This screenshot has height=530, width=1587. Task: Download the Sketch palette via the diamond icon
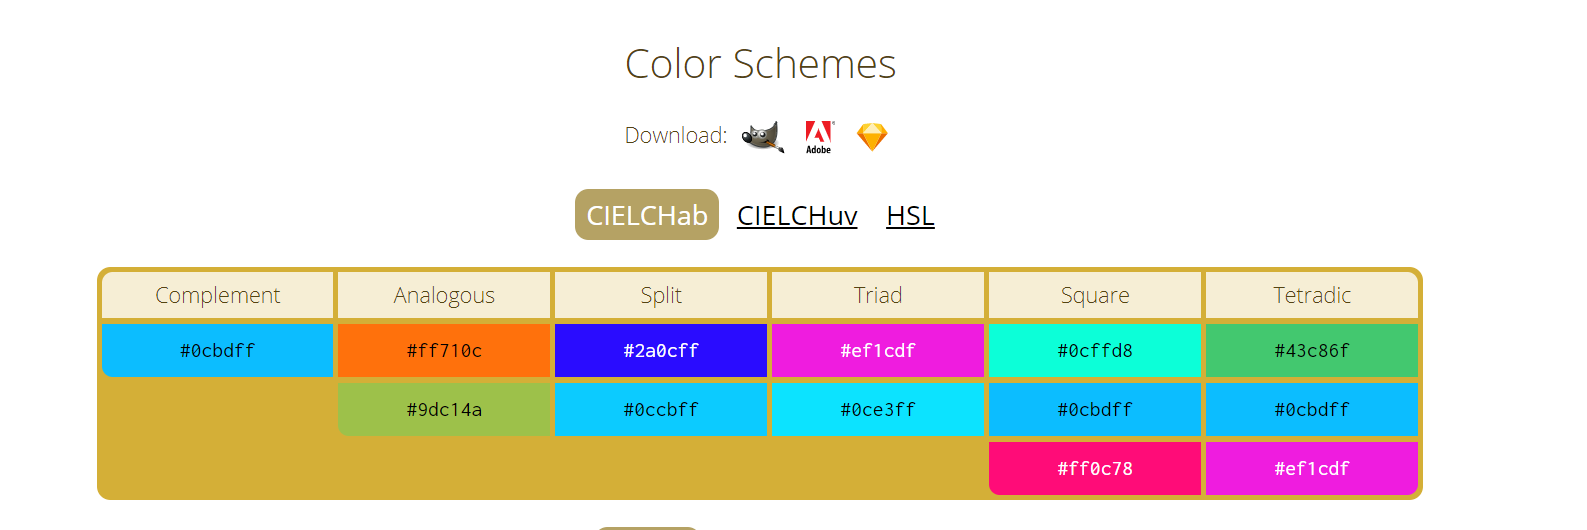[872, 137]
